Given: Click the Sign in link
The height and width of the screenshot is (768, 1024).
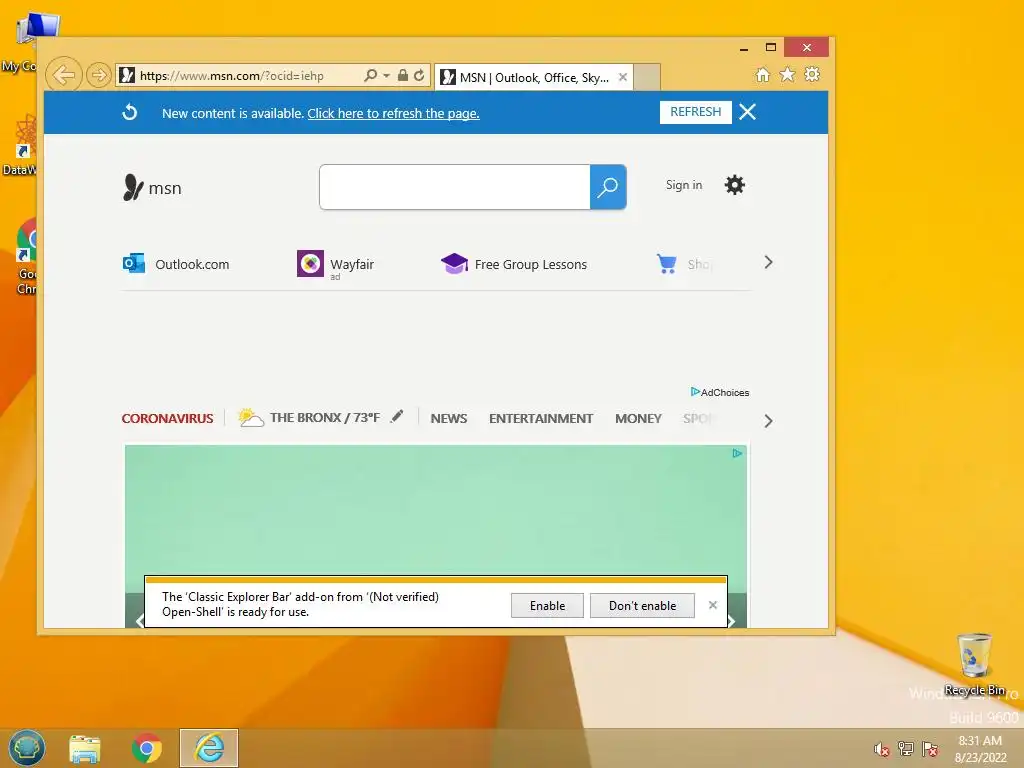Looking at the screenshot, I should pyautogui.click(x=684, y=185).
